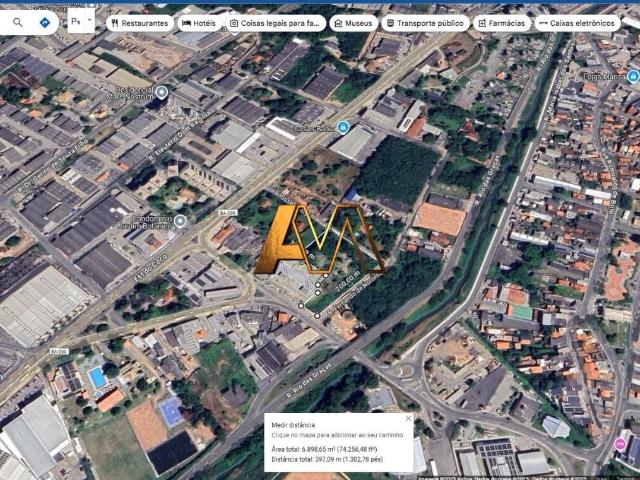Image resolution: width=640 pixels, height=480 pixels.
Task: Open the Condomínio Jardim Botânico map pin
Action: tap(180, 221)
